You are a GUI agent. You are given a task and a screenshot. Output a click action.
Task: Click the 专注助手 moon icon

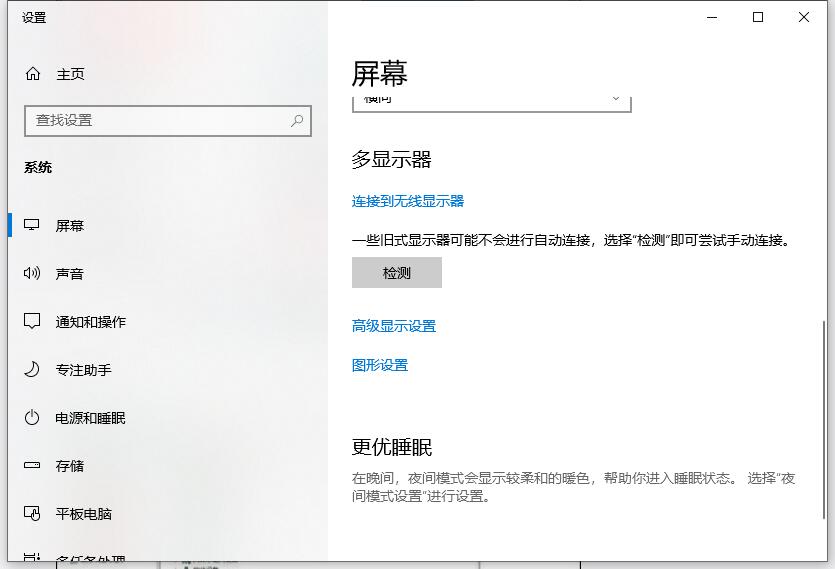pyautogui.click(x=32, y=369)
